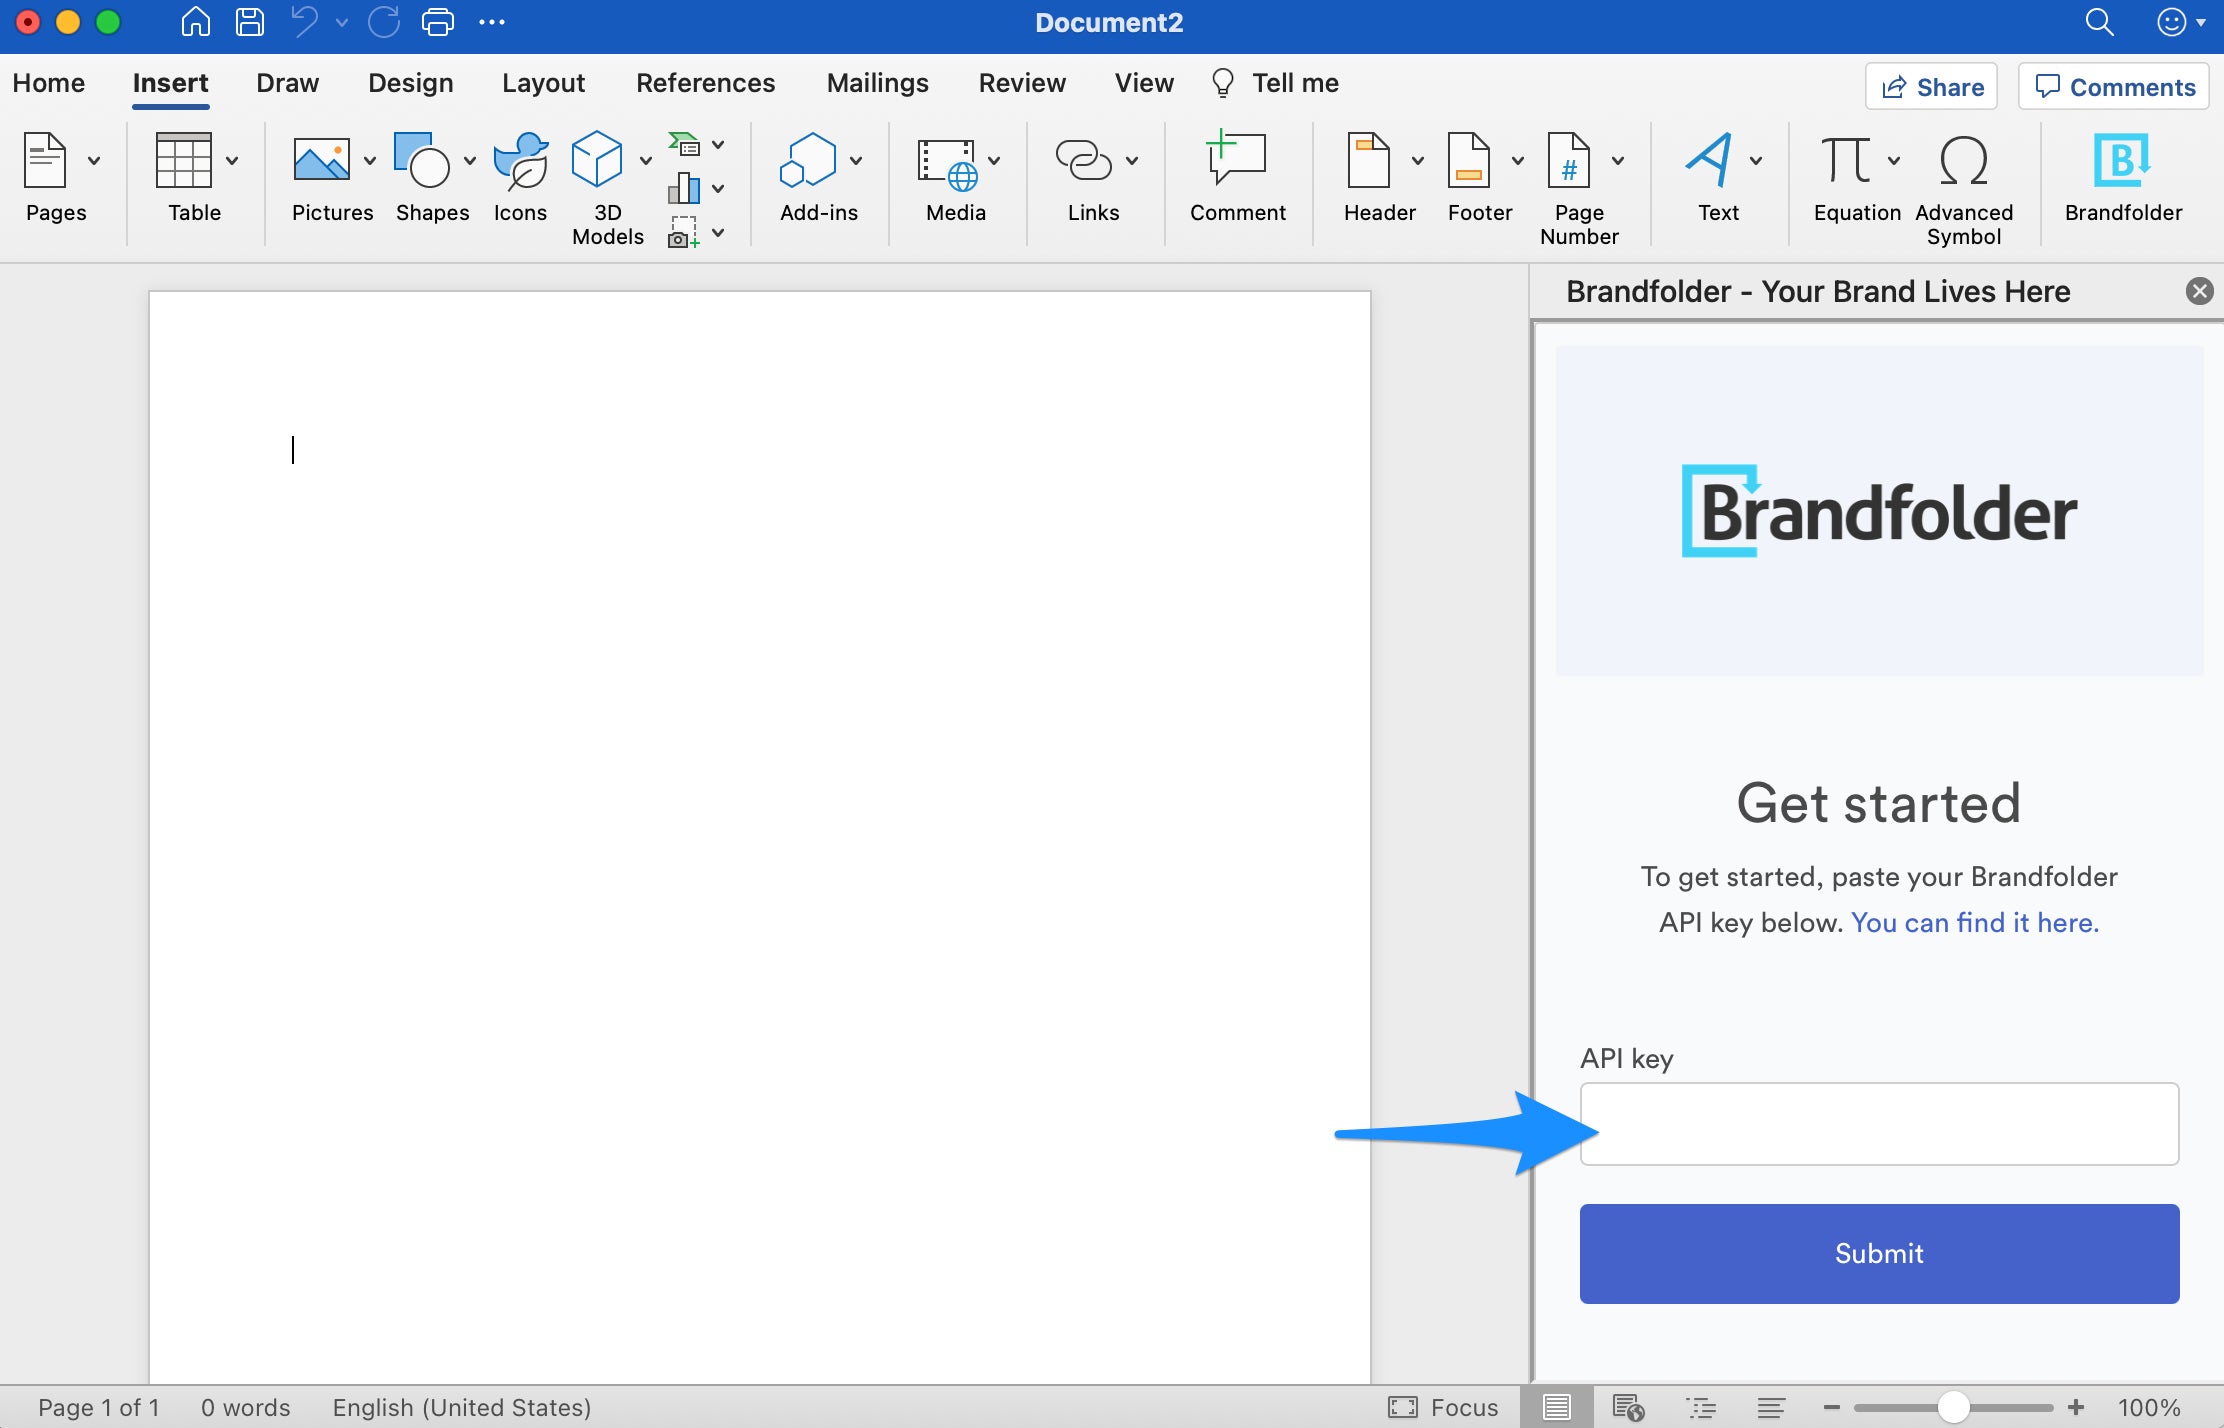
Task: Switch to Print Layout view
Action: click(x=1556, y=1408)
